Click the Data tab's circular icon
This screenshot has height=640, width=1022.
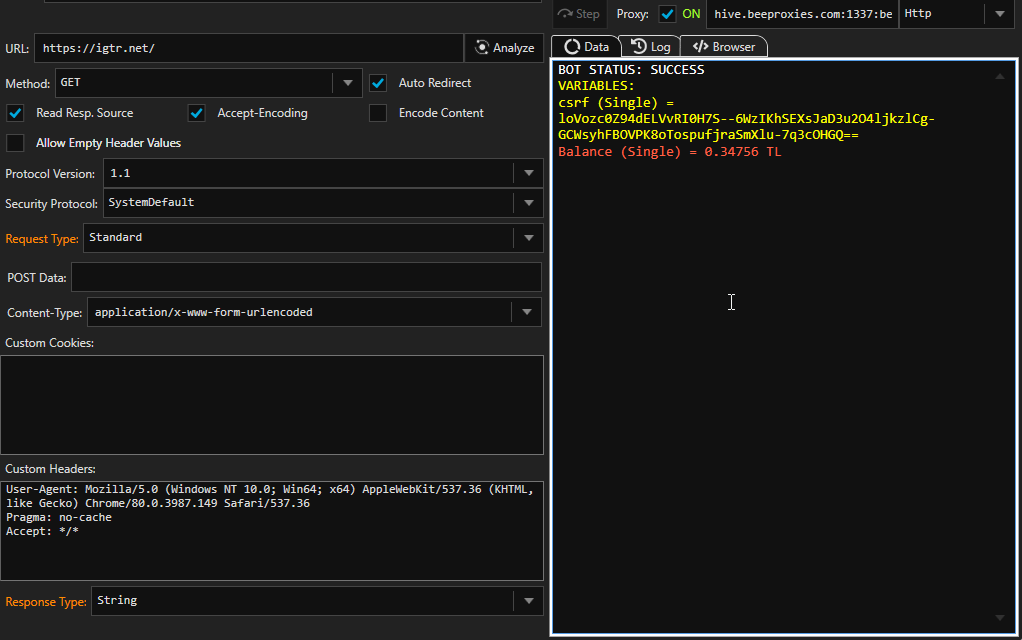572,46
